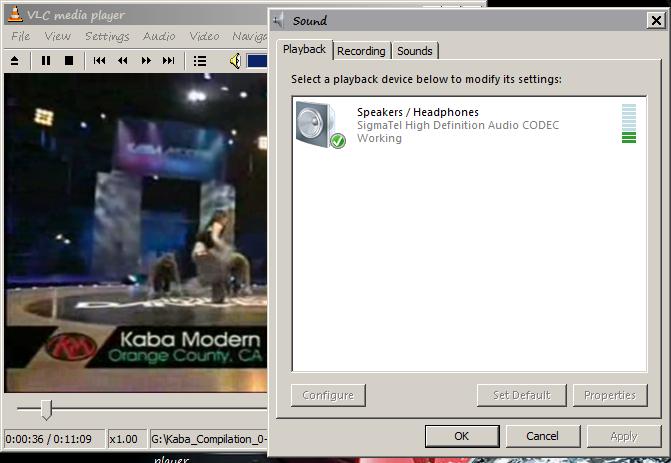
Task: Confirm with the OK button
Action: pos(462,436)
